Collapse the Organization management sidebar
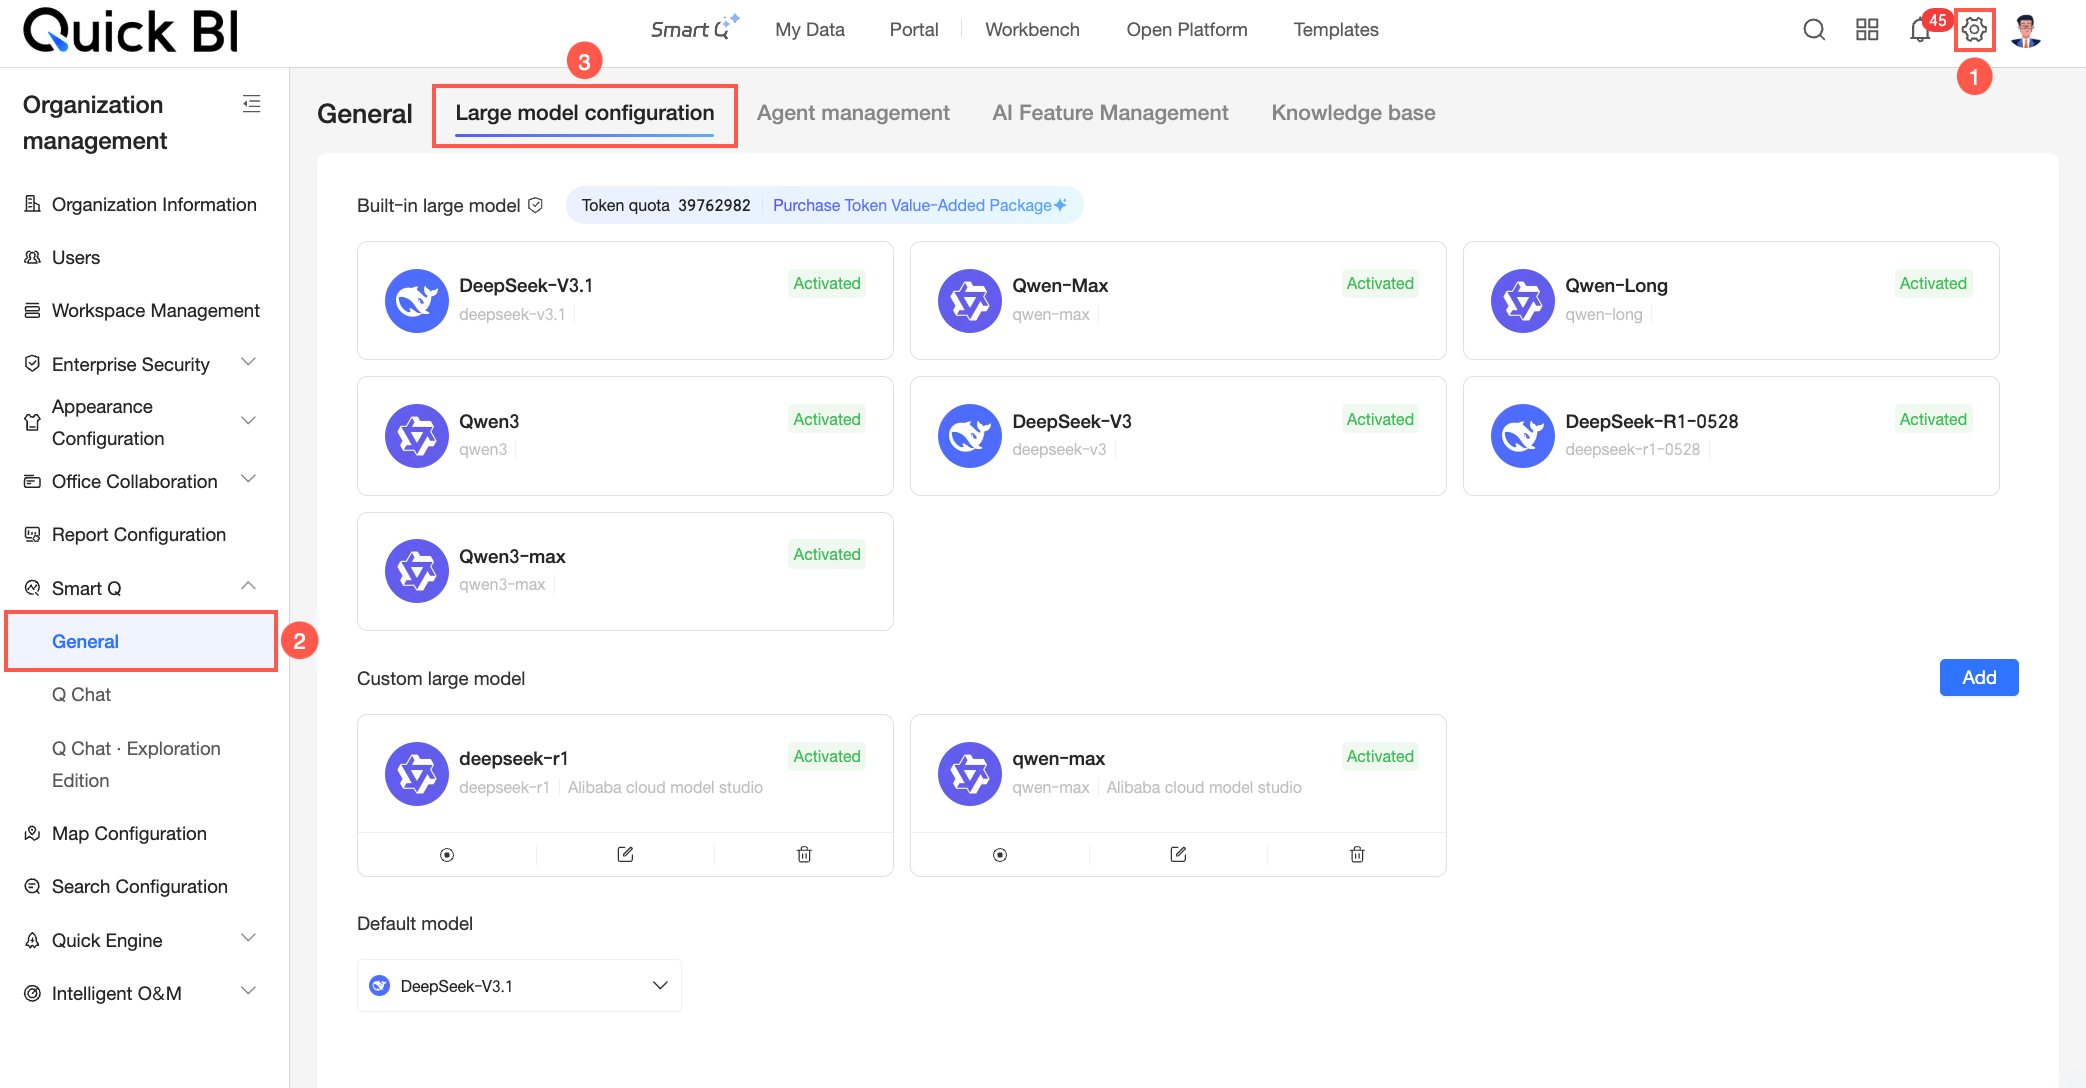Screen dimensions: 2086x1088 tap(252, 104)
